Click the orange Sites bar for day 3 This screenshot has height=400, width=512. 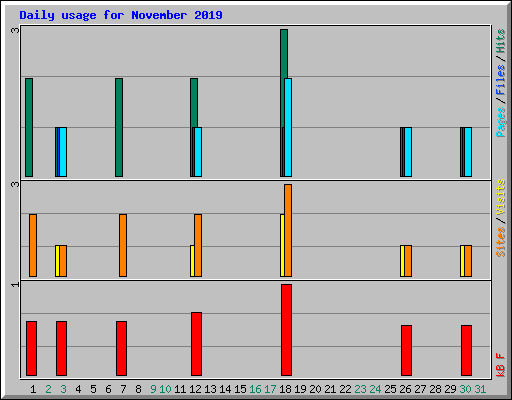[63, 261]
